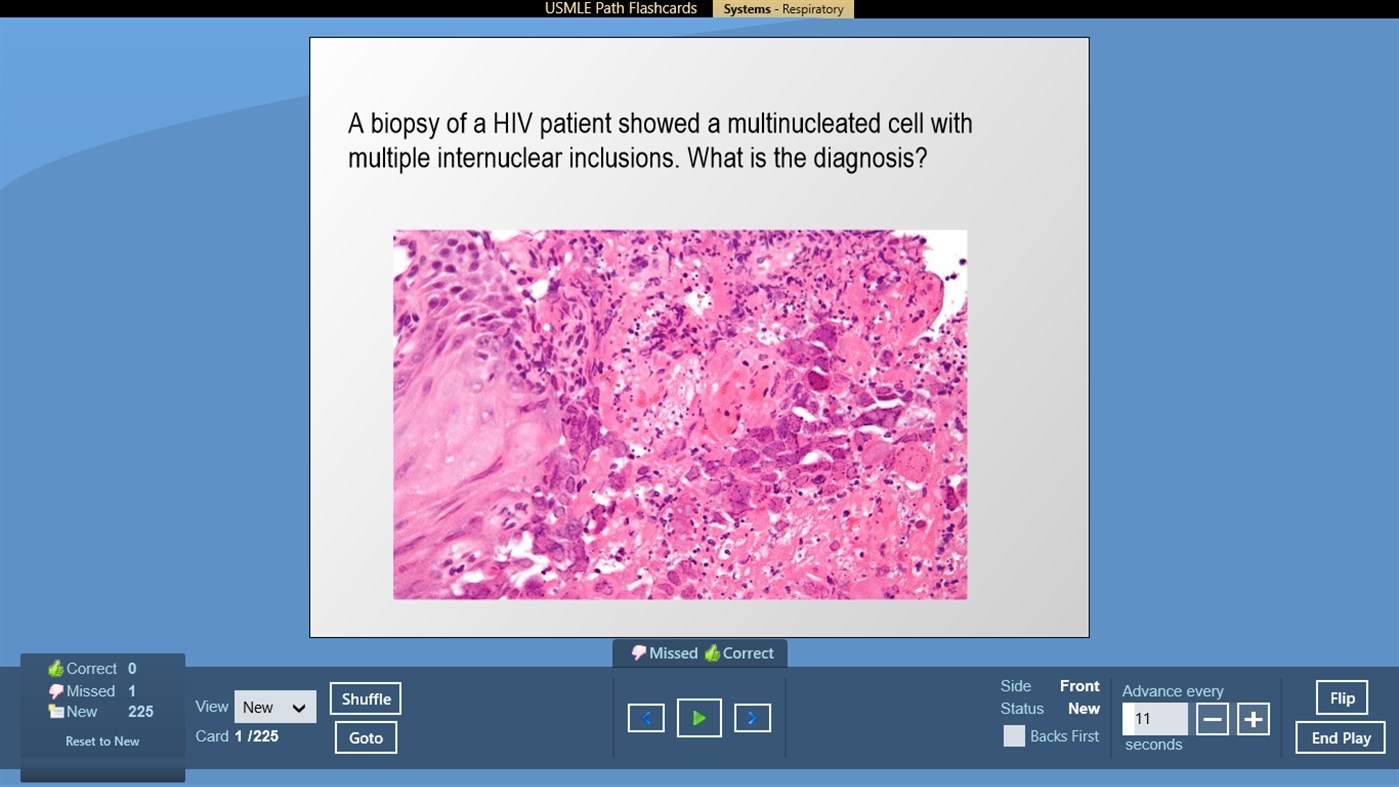Click the thumbs-up icon beside Correct count
The width and height of the screenshot is (1399, 787).
pyautogui.click(x=56, y=668)
